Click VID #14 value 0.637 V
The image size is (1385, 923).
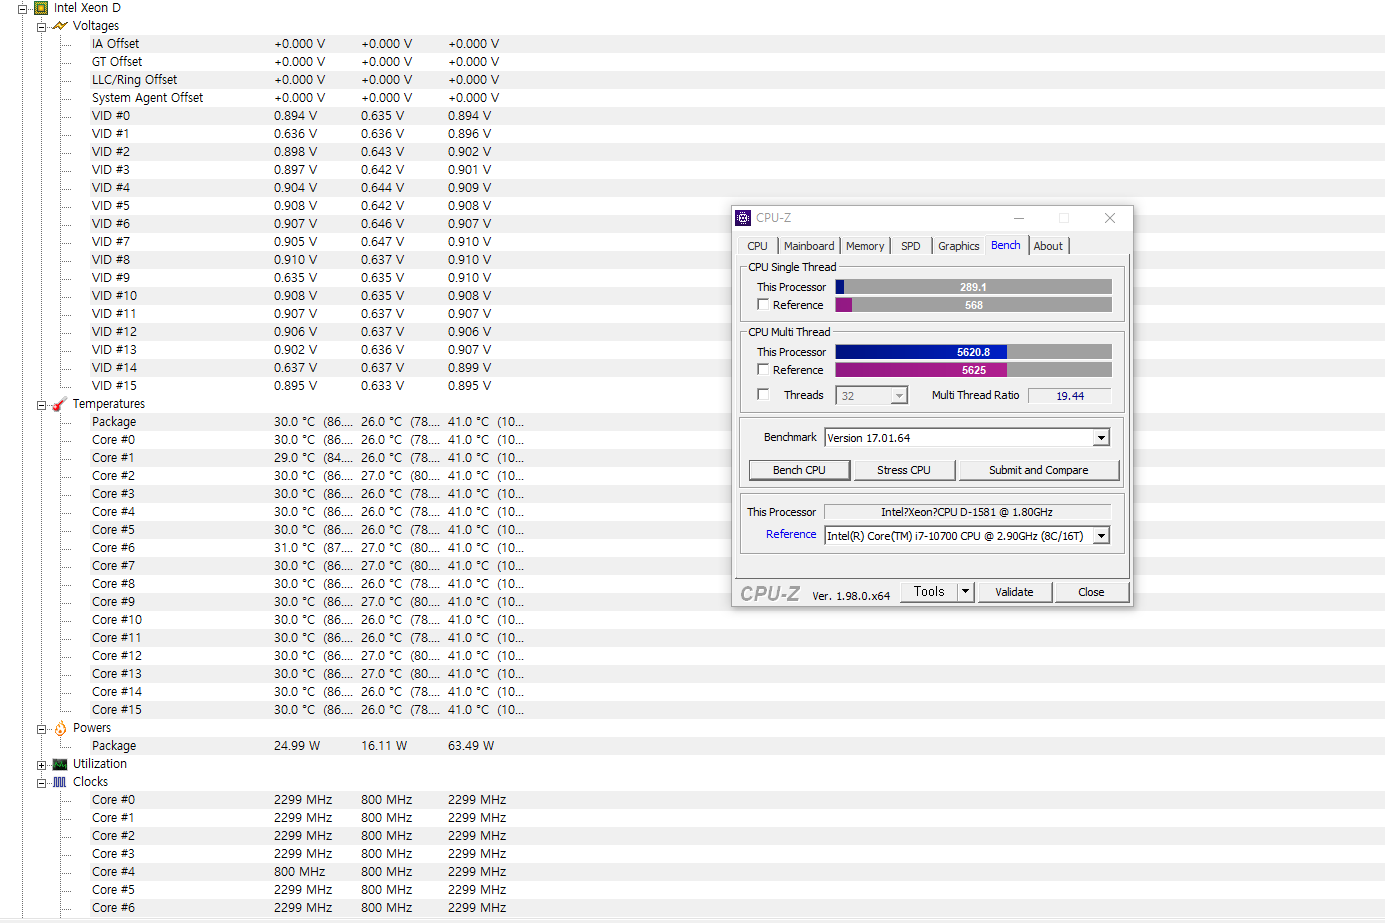pos(296,368)
